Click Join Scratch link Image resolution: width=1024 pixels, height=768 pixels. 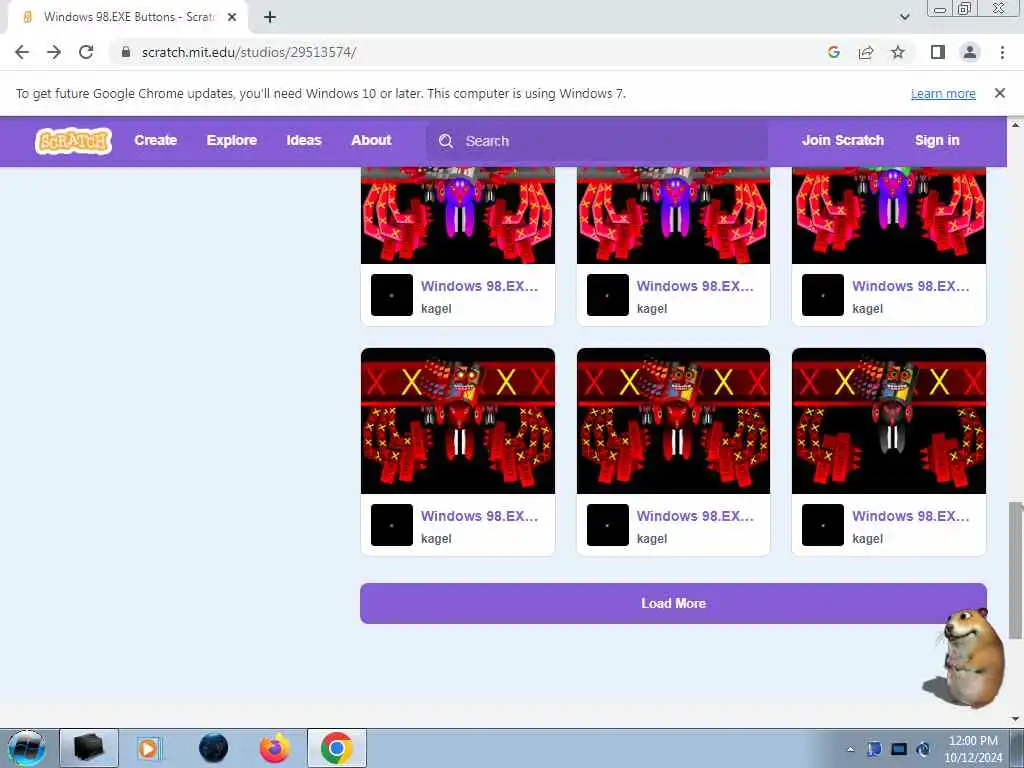click(x=843, y=140)
